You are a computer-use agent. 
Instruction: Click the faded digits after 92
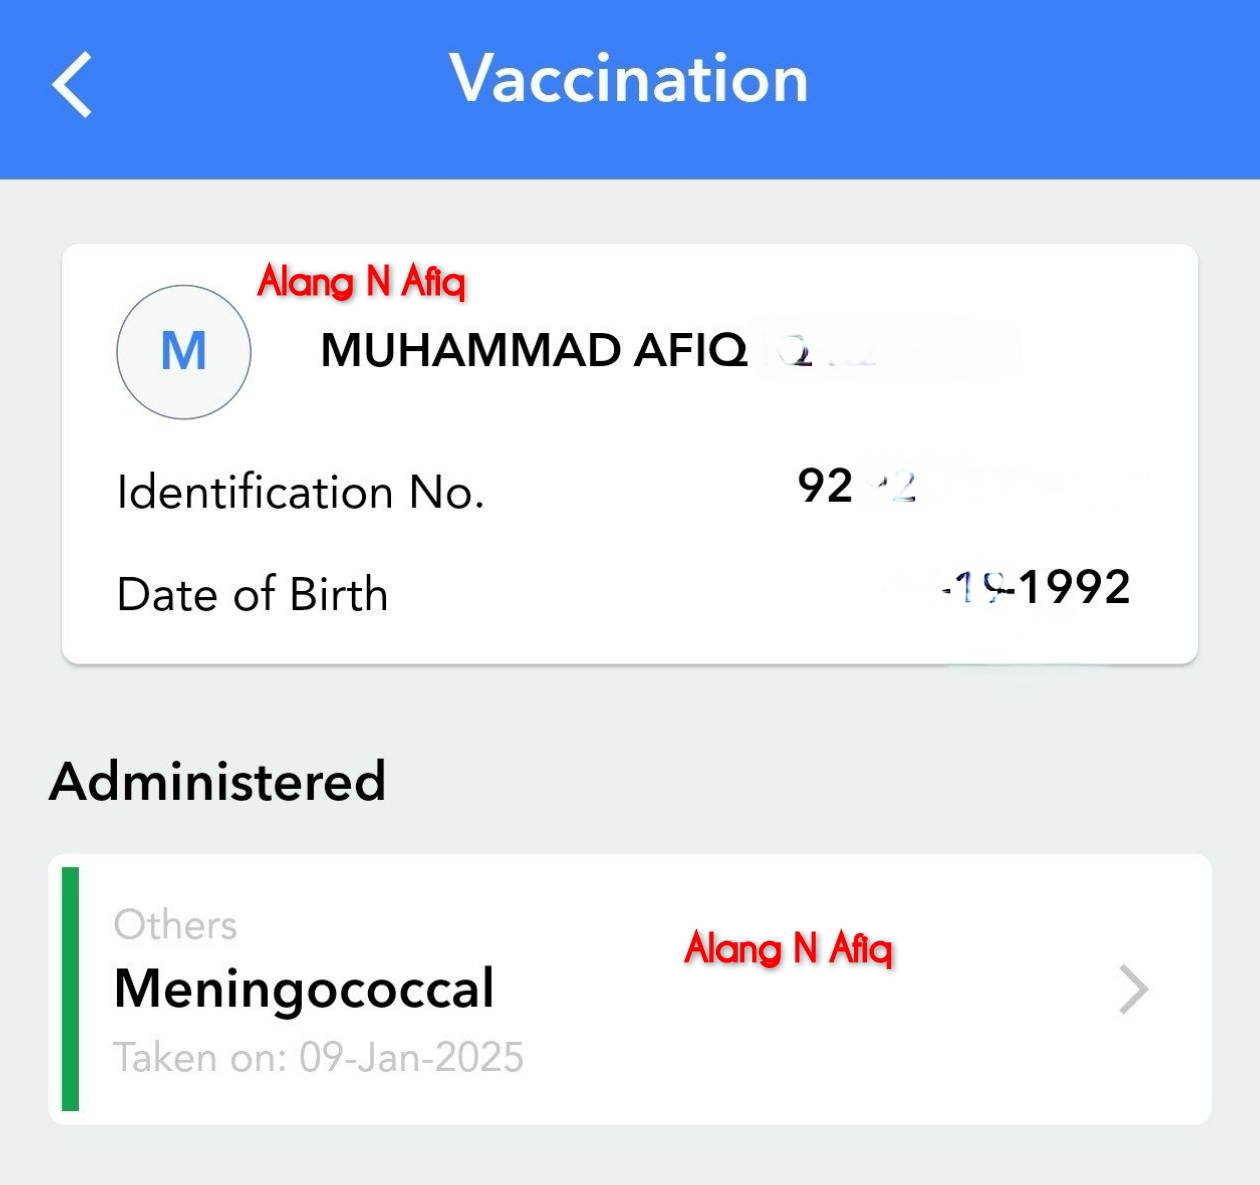tap(895, 488)
